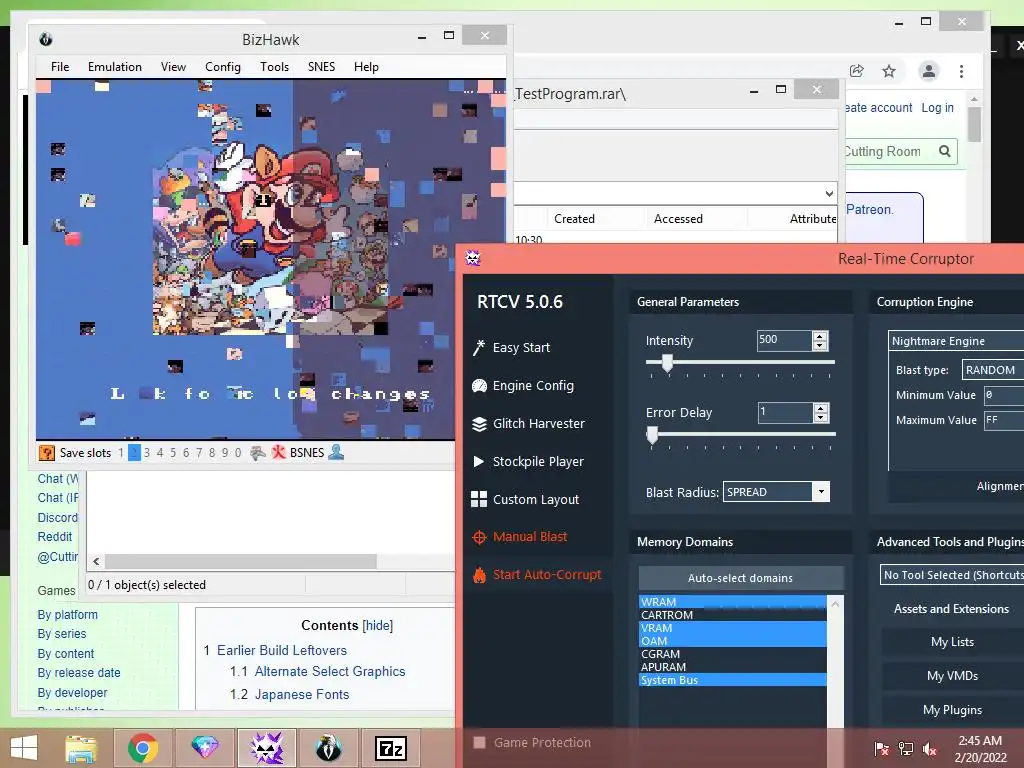This screenshot has width=1024, height=768.
Task: Open My Lists button
Action: click(x=952, y=642)
